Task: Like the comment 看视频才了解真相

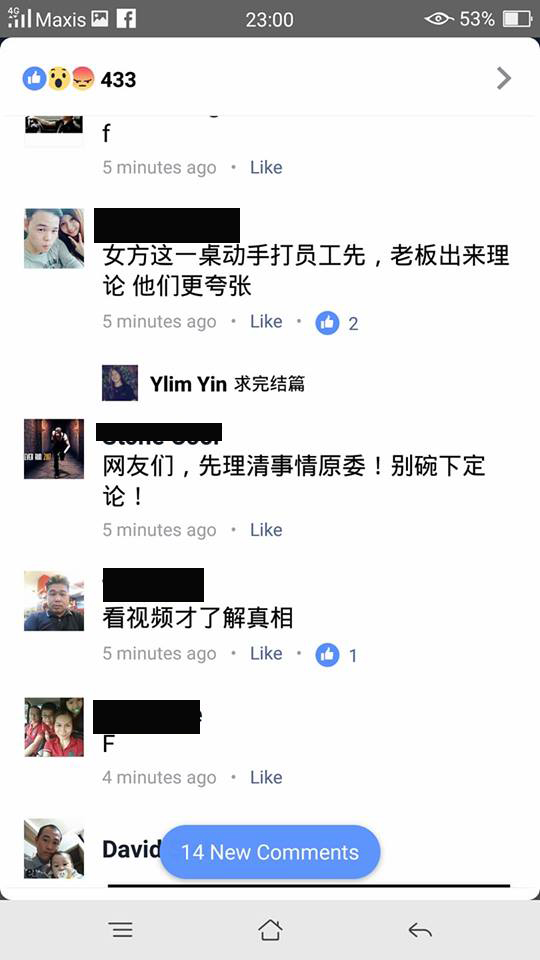Action: pos(266,653)
